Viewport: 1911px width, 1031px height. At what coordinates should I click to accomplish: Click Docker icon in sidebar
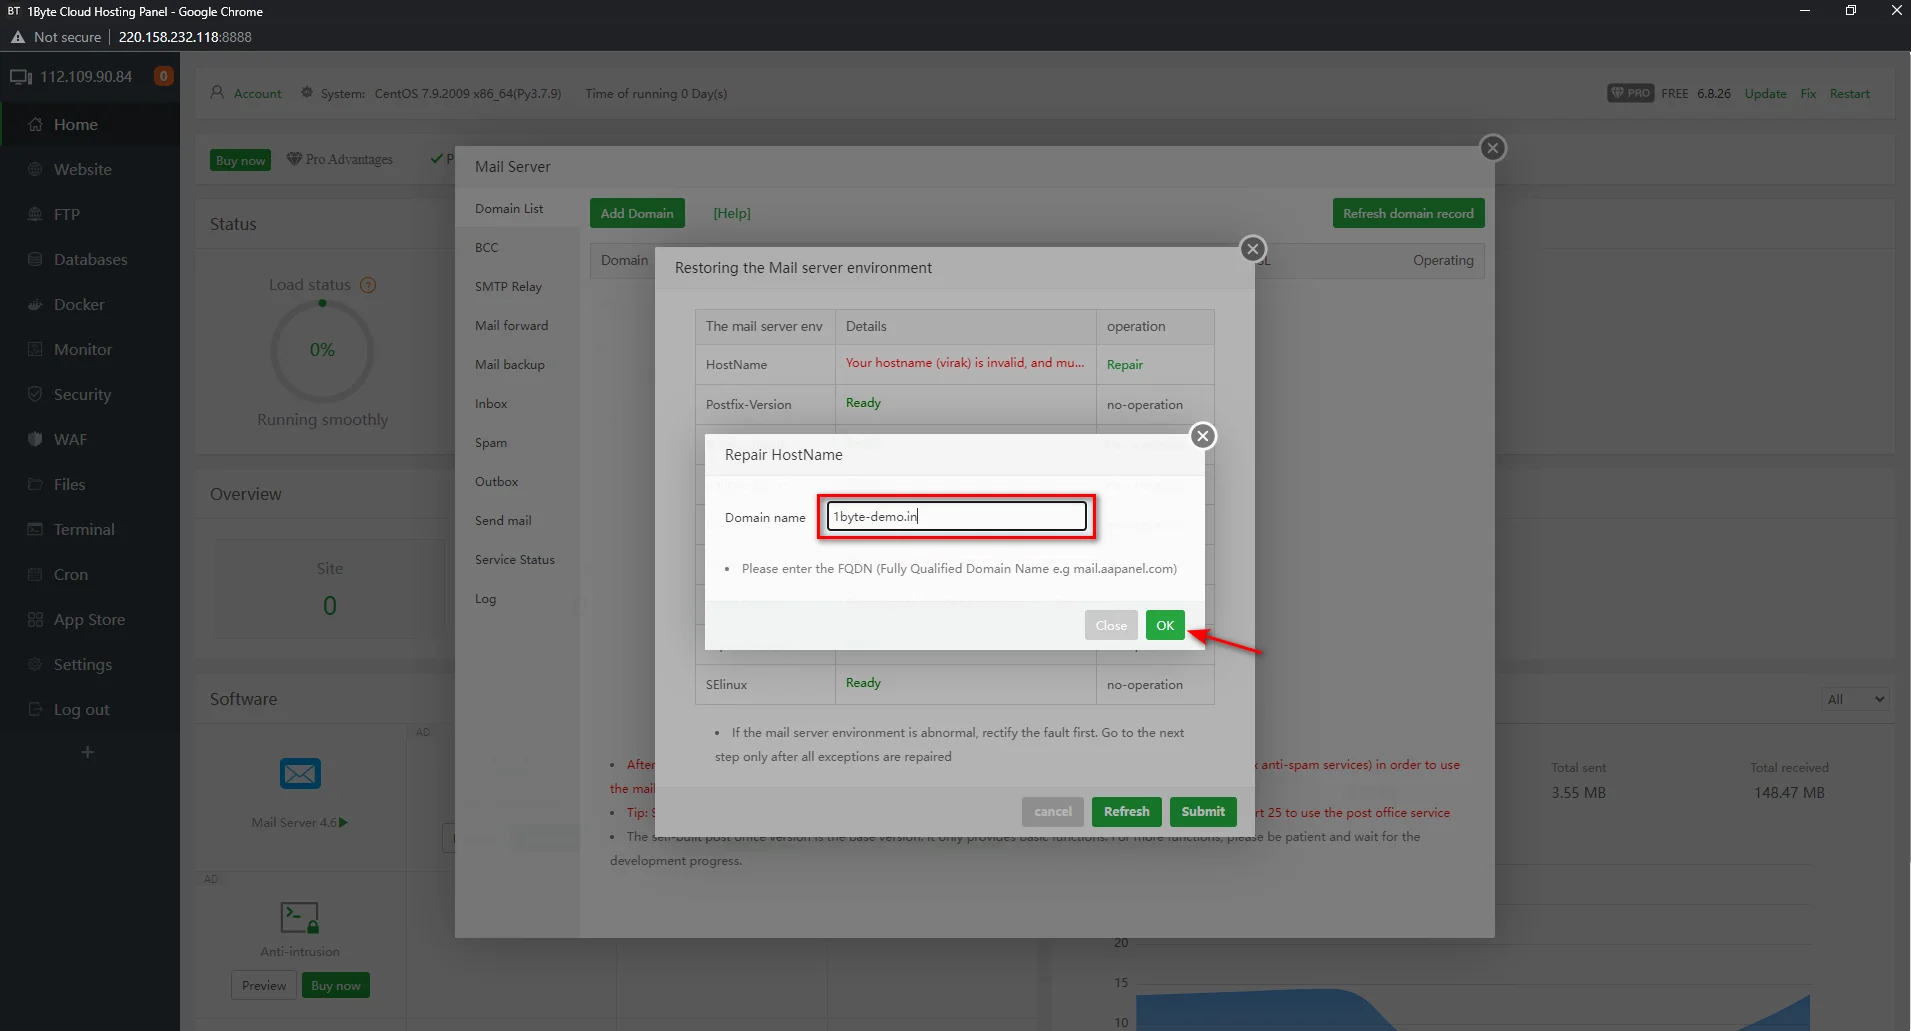pyautogui.click(x=35, y=304)
